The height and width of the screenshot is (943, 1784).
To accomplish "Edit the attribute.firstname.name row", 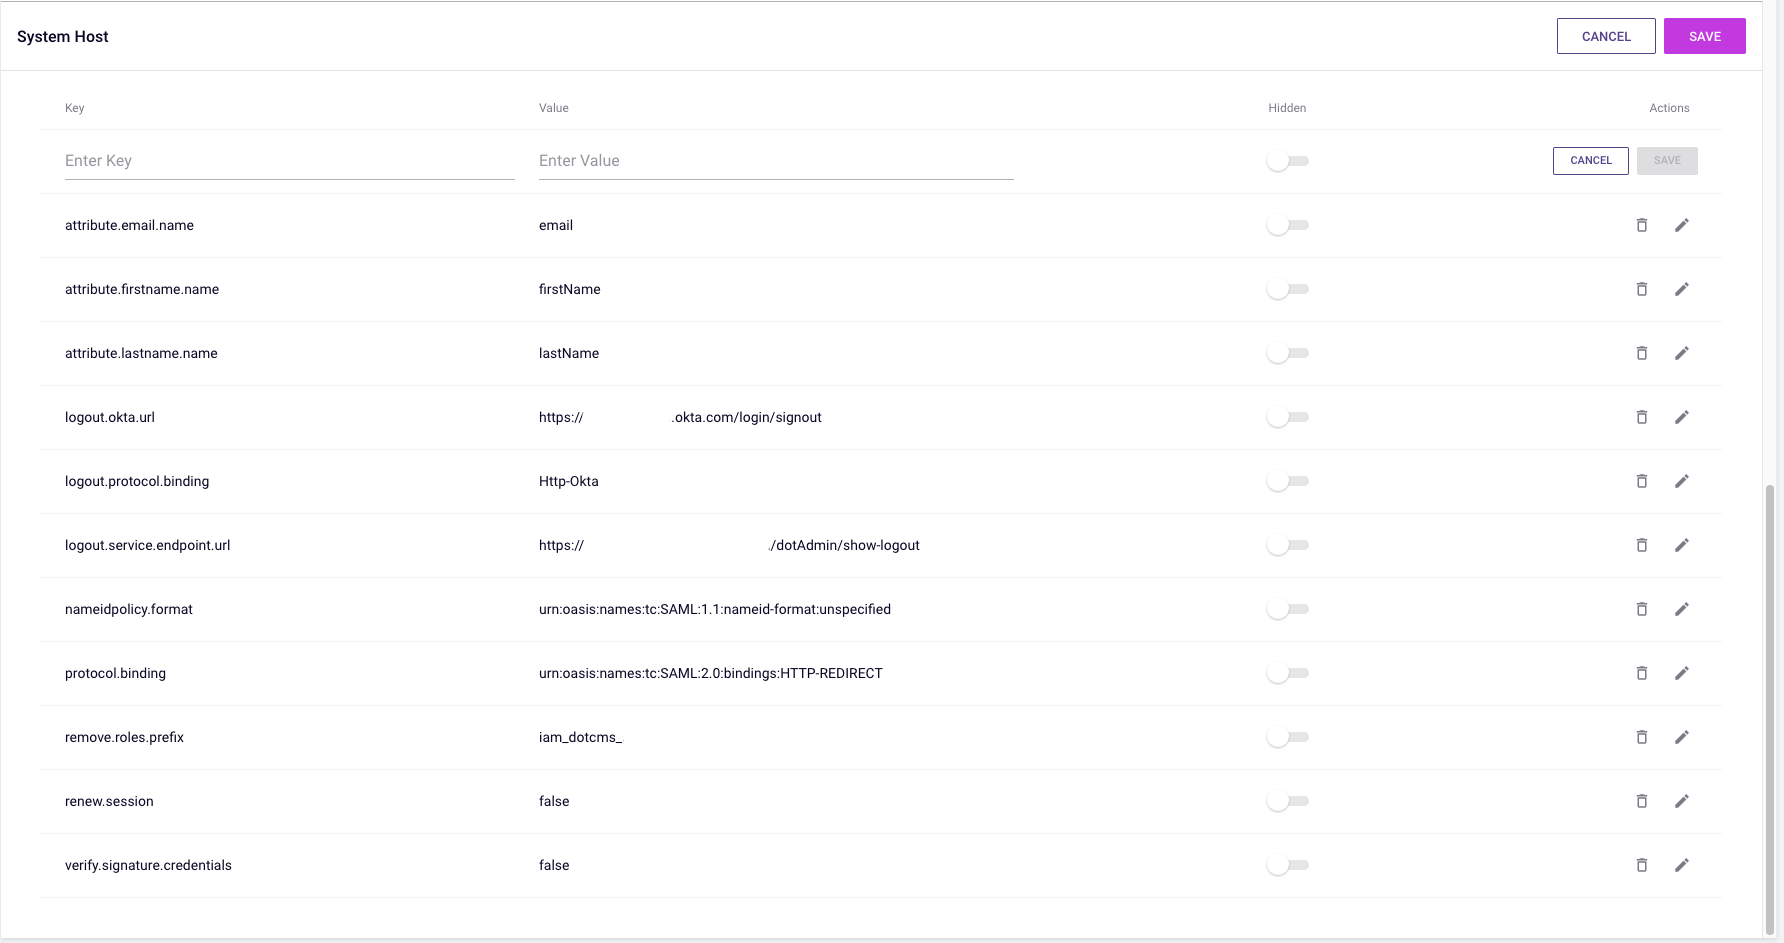I will point(1681,289).
